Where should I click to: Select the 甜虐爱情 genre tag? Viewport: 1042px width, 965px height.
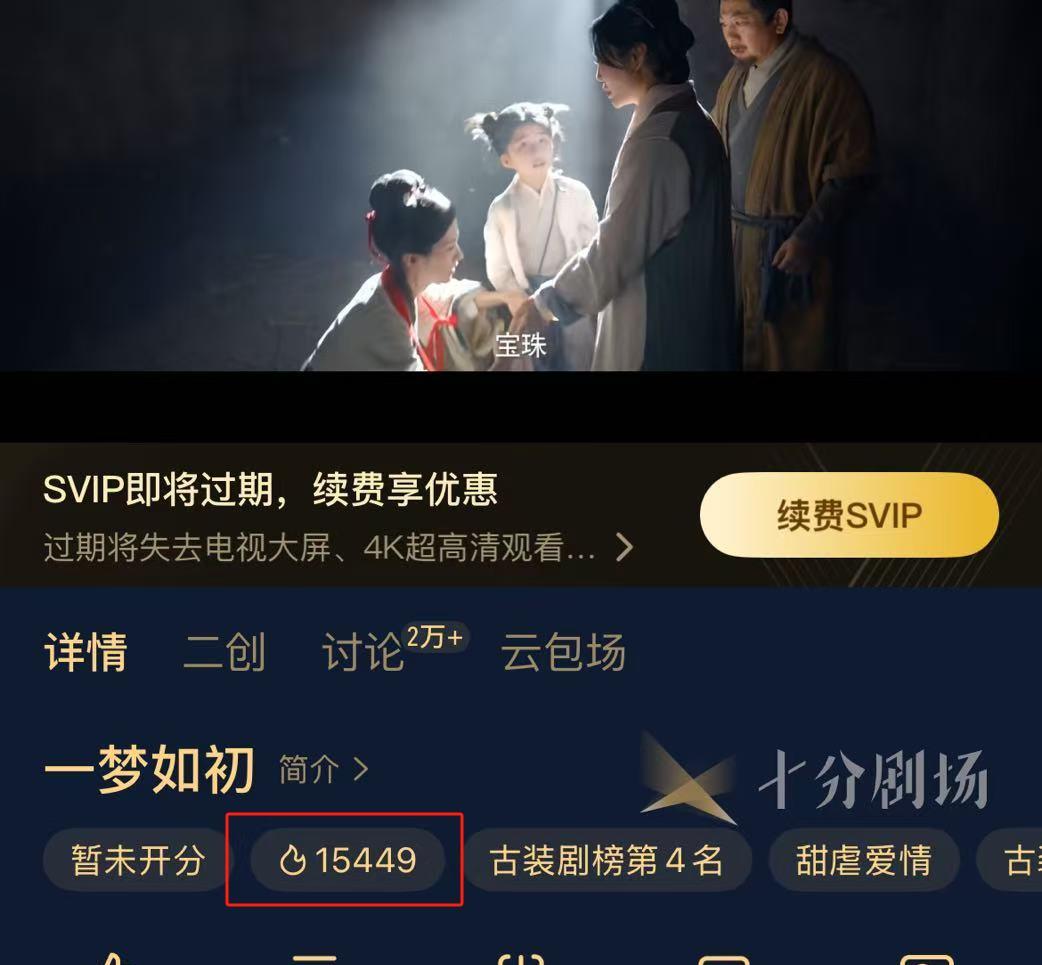[864, 860]
